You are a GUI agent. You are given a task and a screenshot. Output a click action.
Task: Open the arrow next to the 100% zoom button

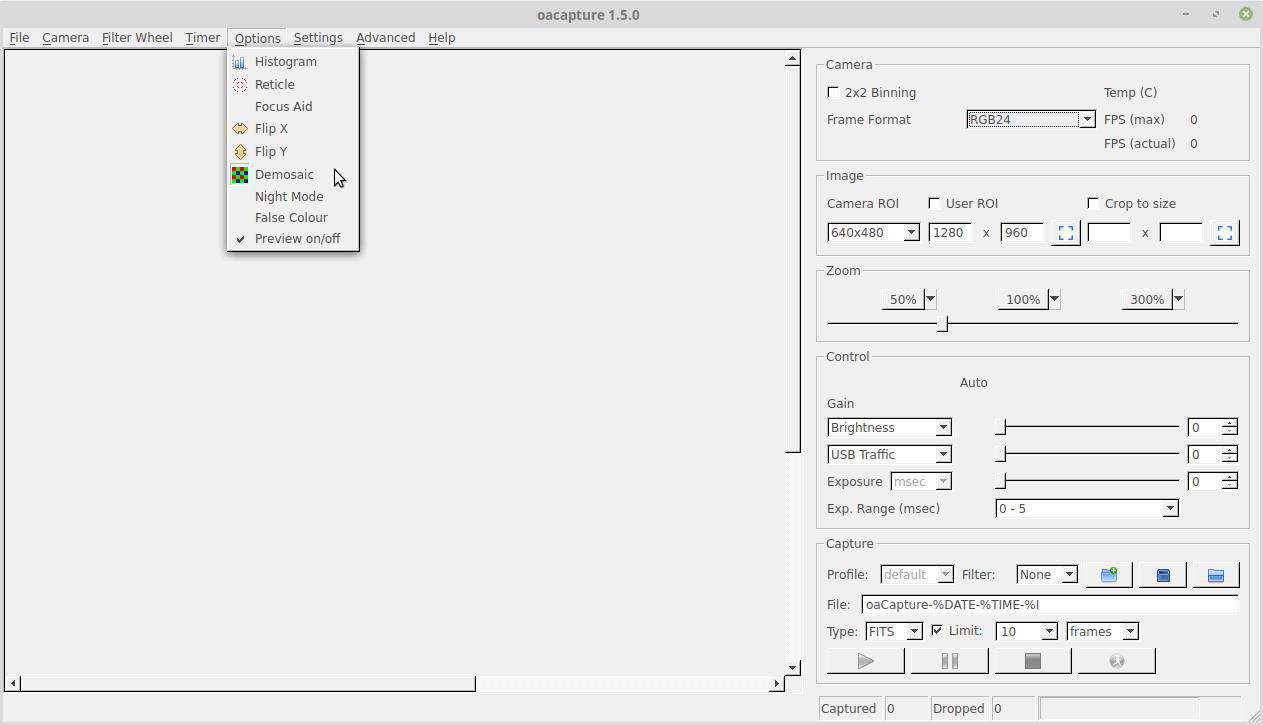[x=1054, y=299]
